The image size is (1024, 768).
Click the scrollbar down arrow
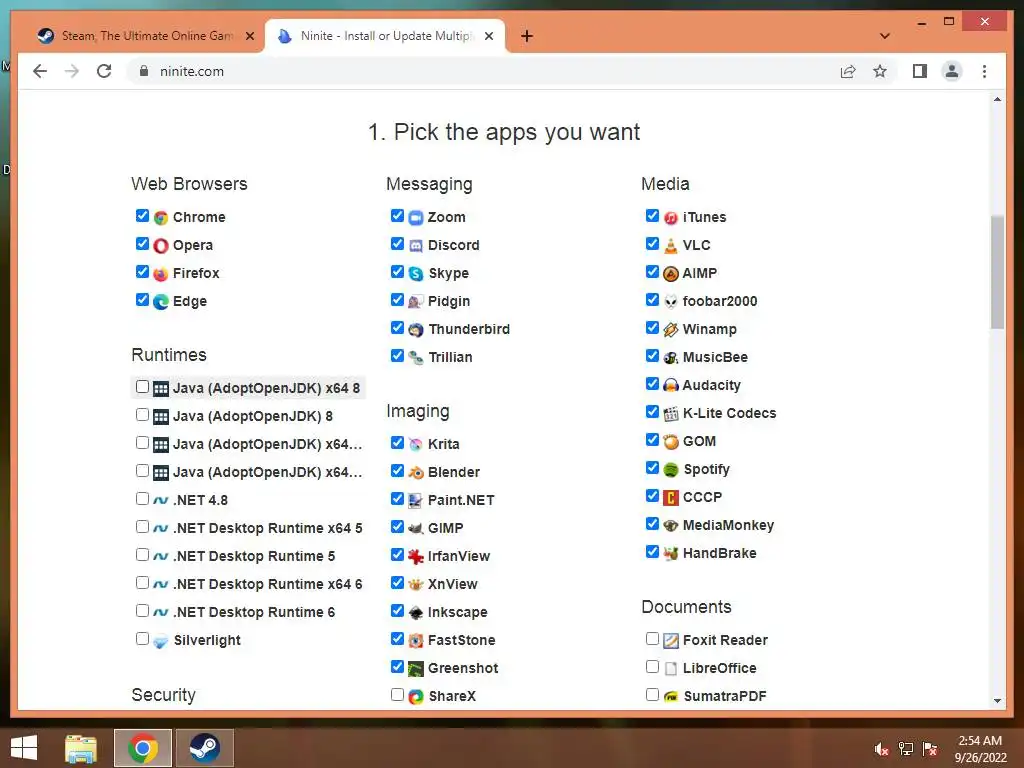pos(997,701)
